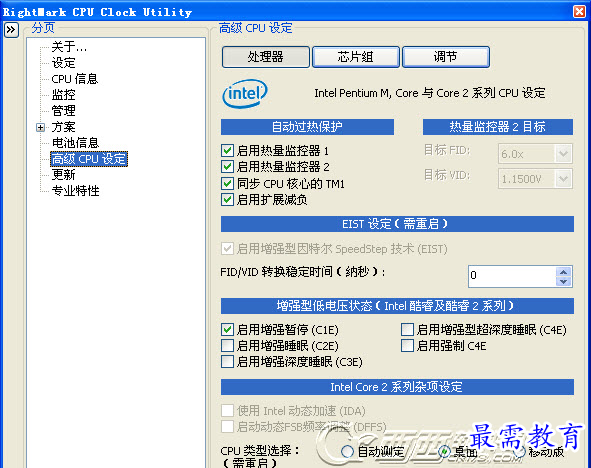Switch to the 调节 tab button
Screen dimensions: 591x468
(446, 57)
